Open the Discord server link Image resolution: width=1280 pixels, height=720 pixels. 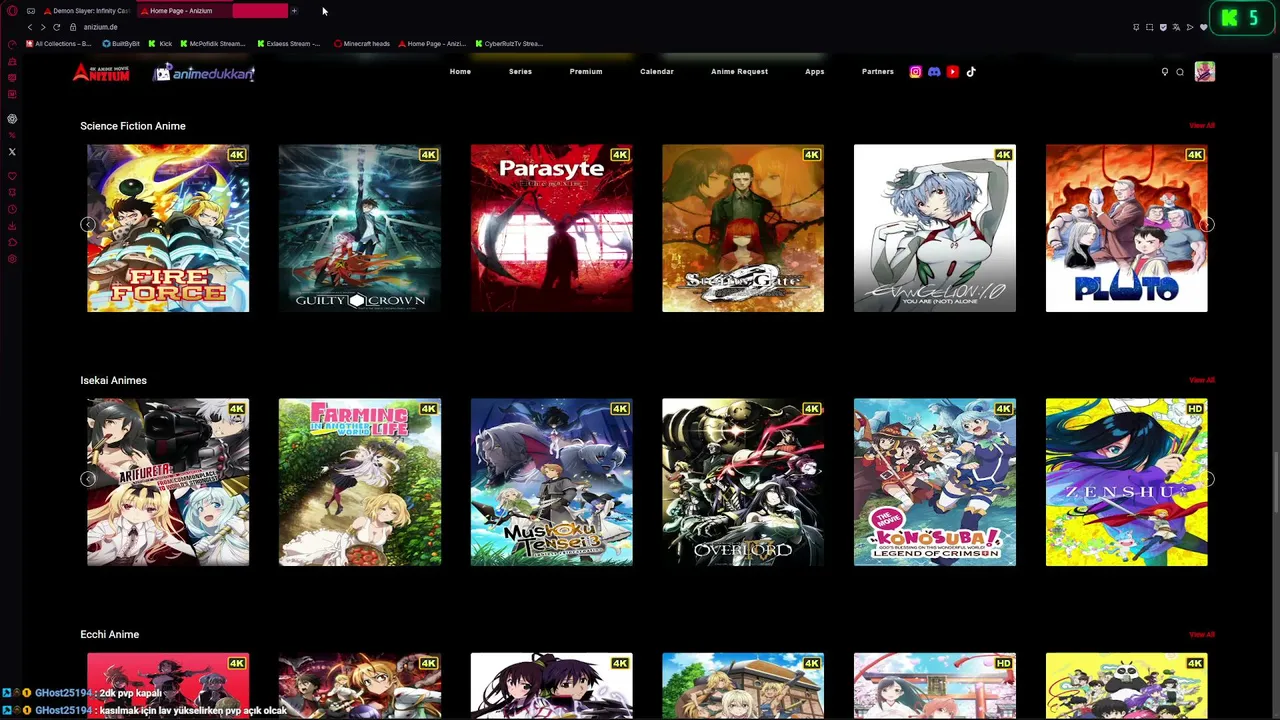tap(934, 72)
